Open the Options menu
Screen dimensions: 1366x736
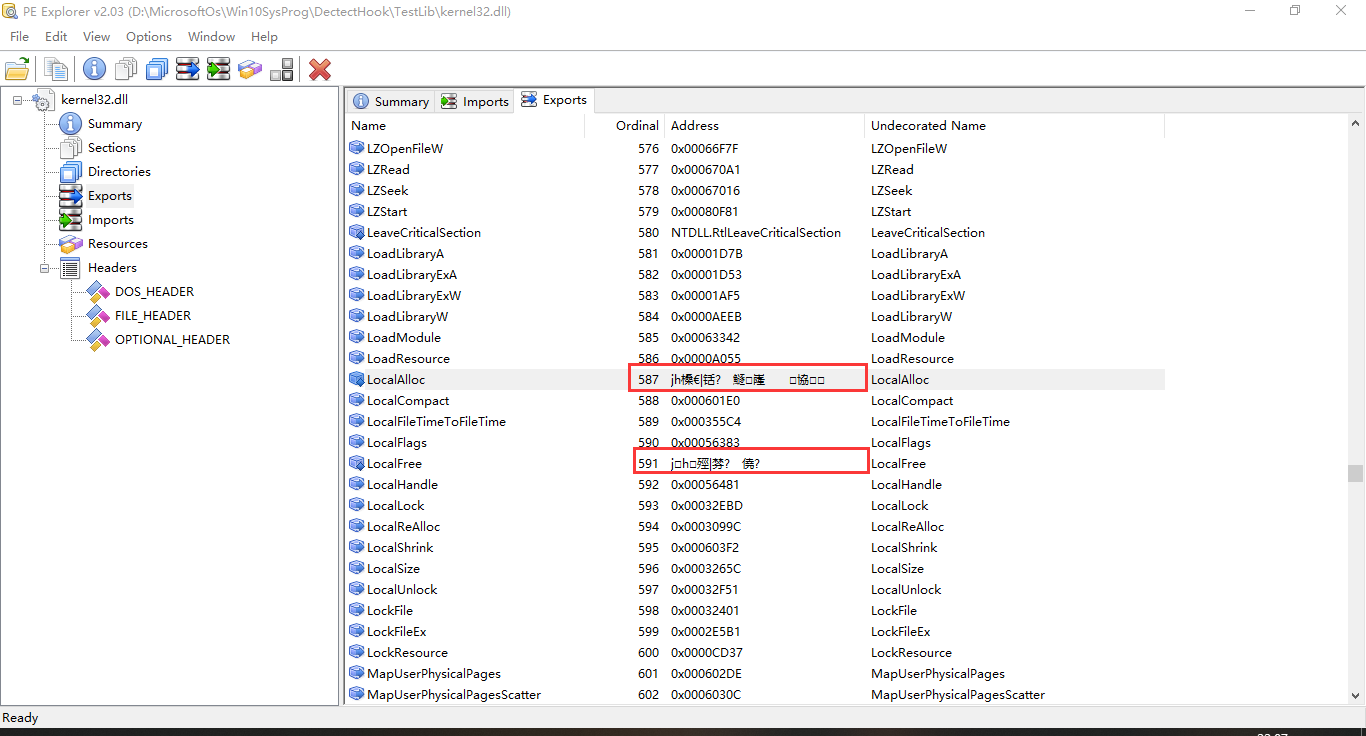point(148,36)
